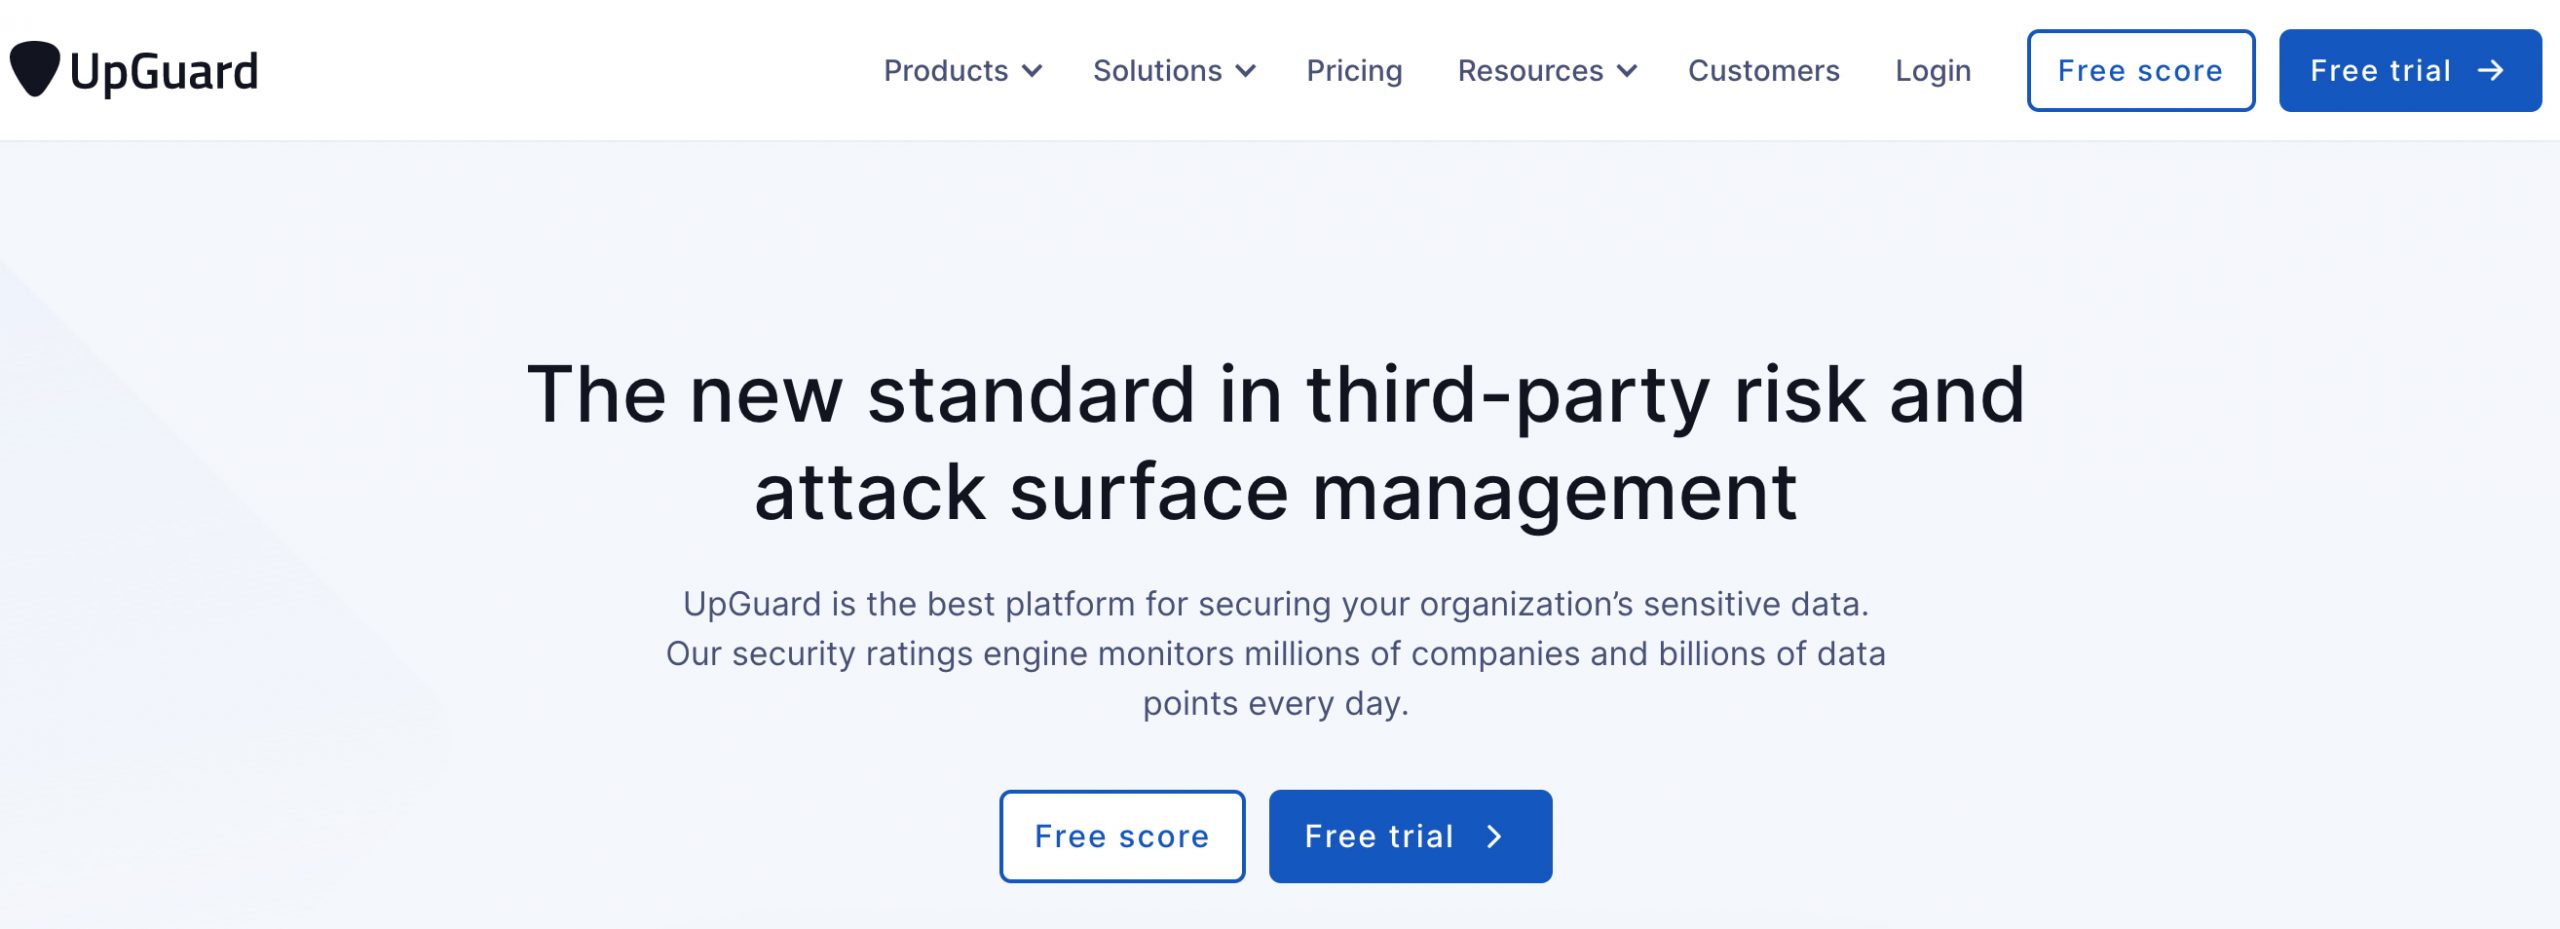The width and height of the screenshot is (2560, 929).
Task: Expand the chevron next to Resources
Action: tap(1627, 71)
